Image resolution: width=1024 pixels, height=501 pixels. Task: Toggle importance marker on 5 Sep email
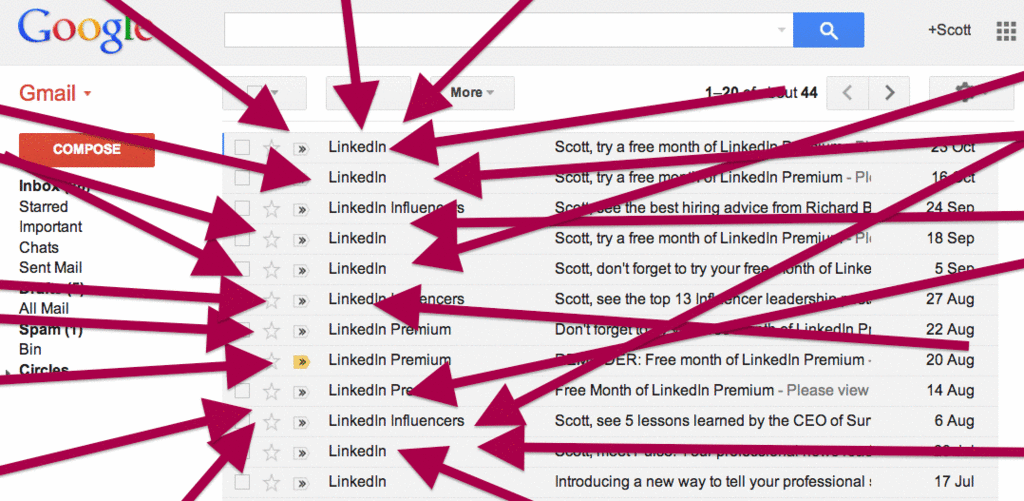[300, 269]
